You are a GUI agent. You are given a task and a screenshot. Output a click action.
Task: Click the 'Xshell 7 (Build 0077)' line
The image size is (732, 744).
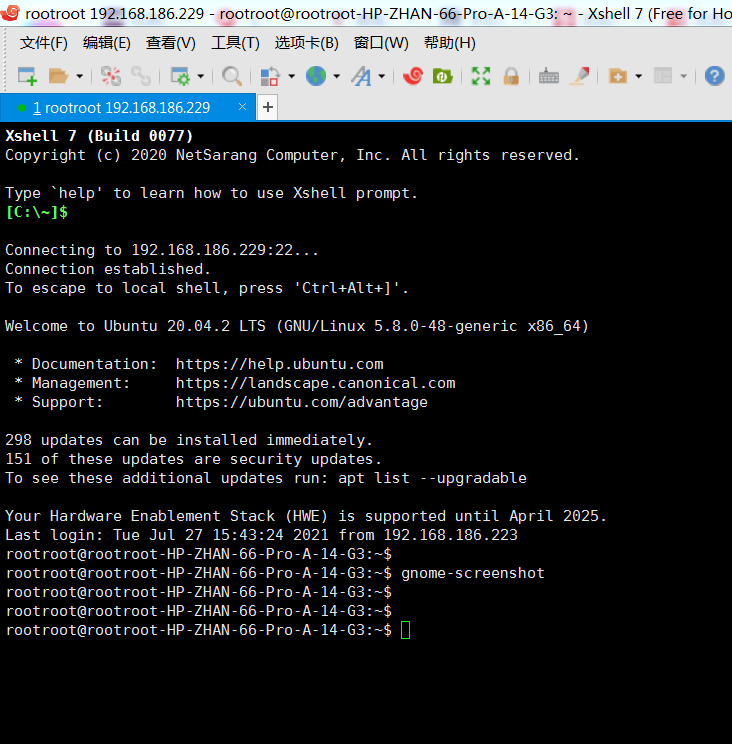coord(99,136)
